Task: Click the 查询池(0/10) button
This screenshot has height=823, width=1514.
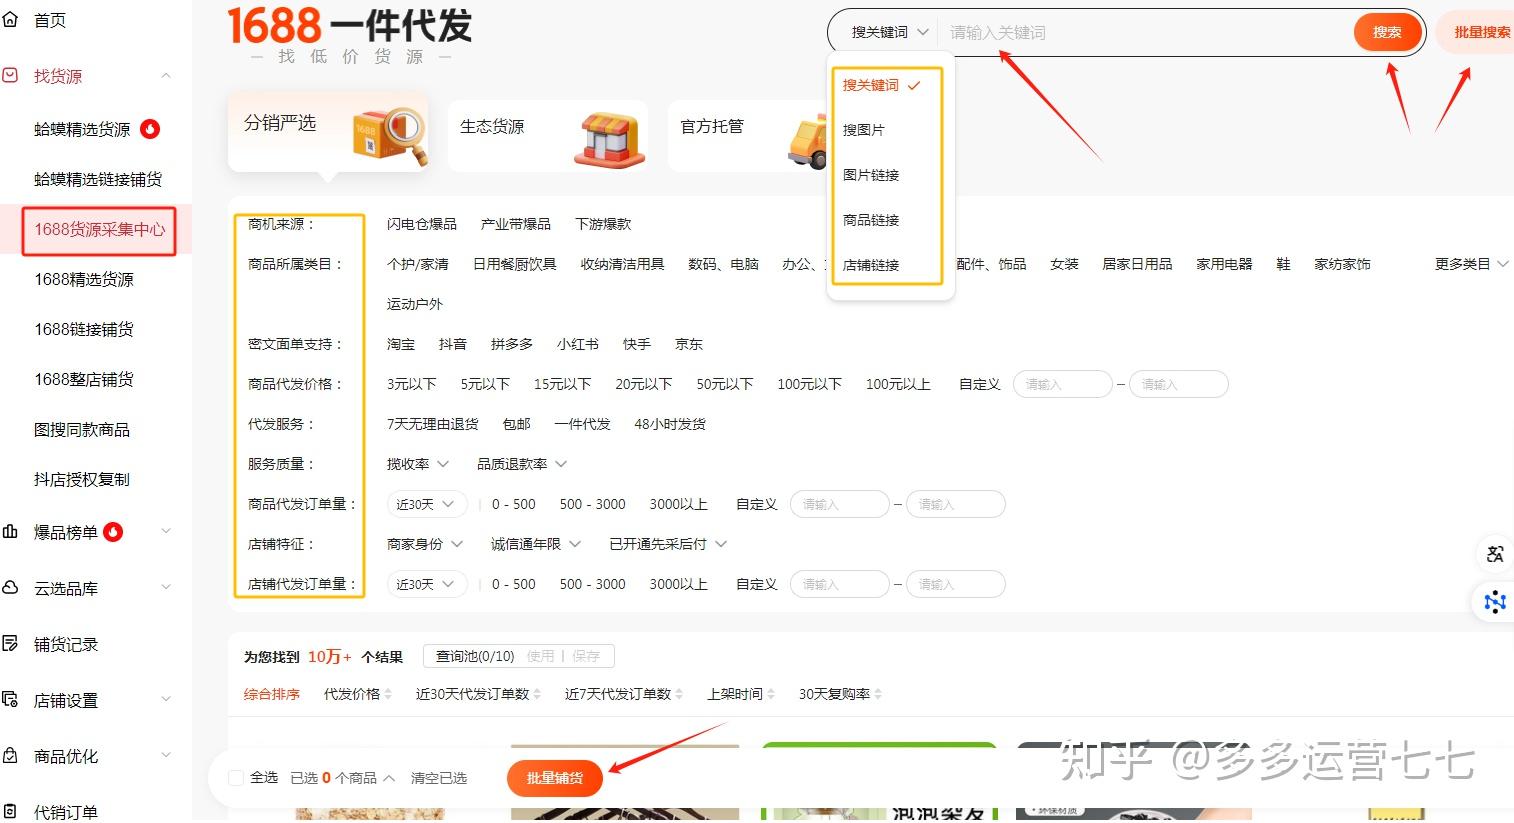Action: click(475, 656)
